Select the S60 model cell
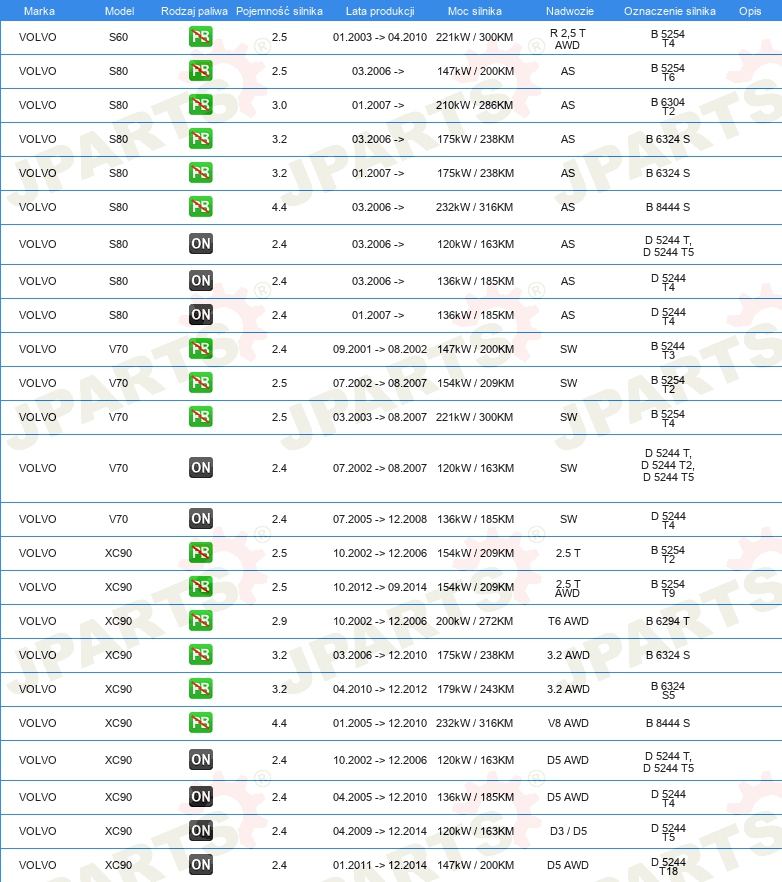782x882 pixels. click(x=118, y=37)
